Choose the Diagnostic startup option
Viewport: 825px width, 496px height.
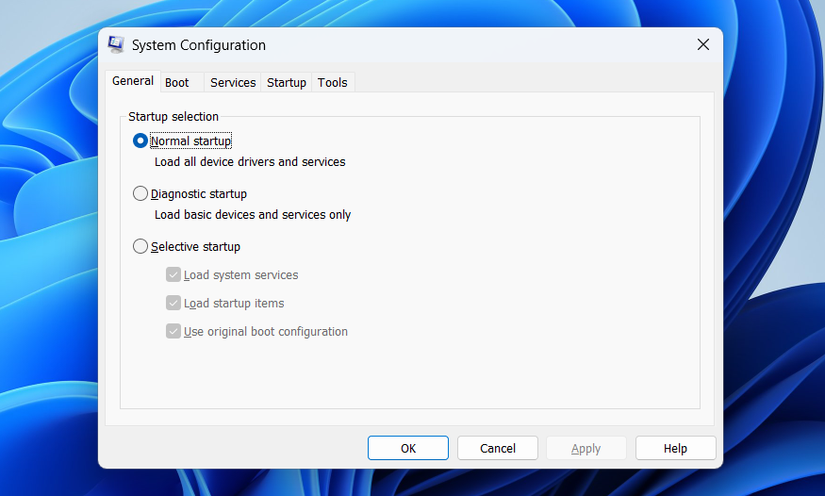pos(140,194)
